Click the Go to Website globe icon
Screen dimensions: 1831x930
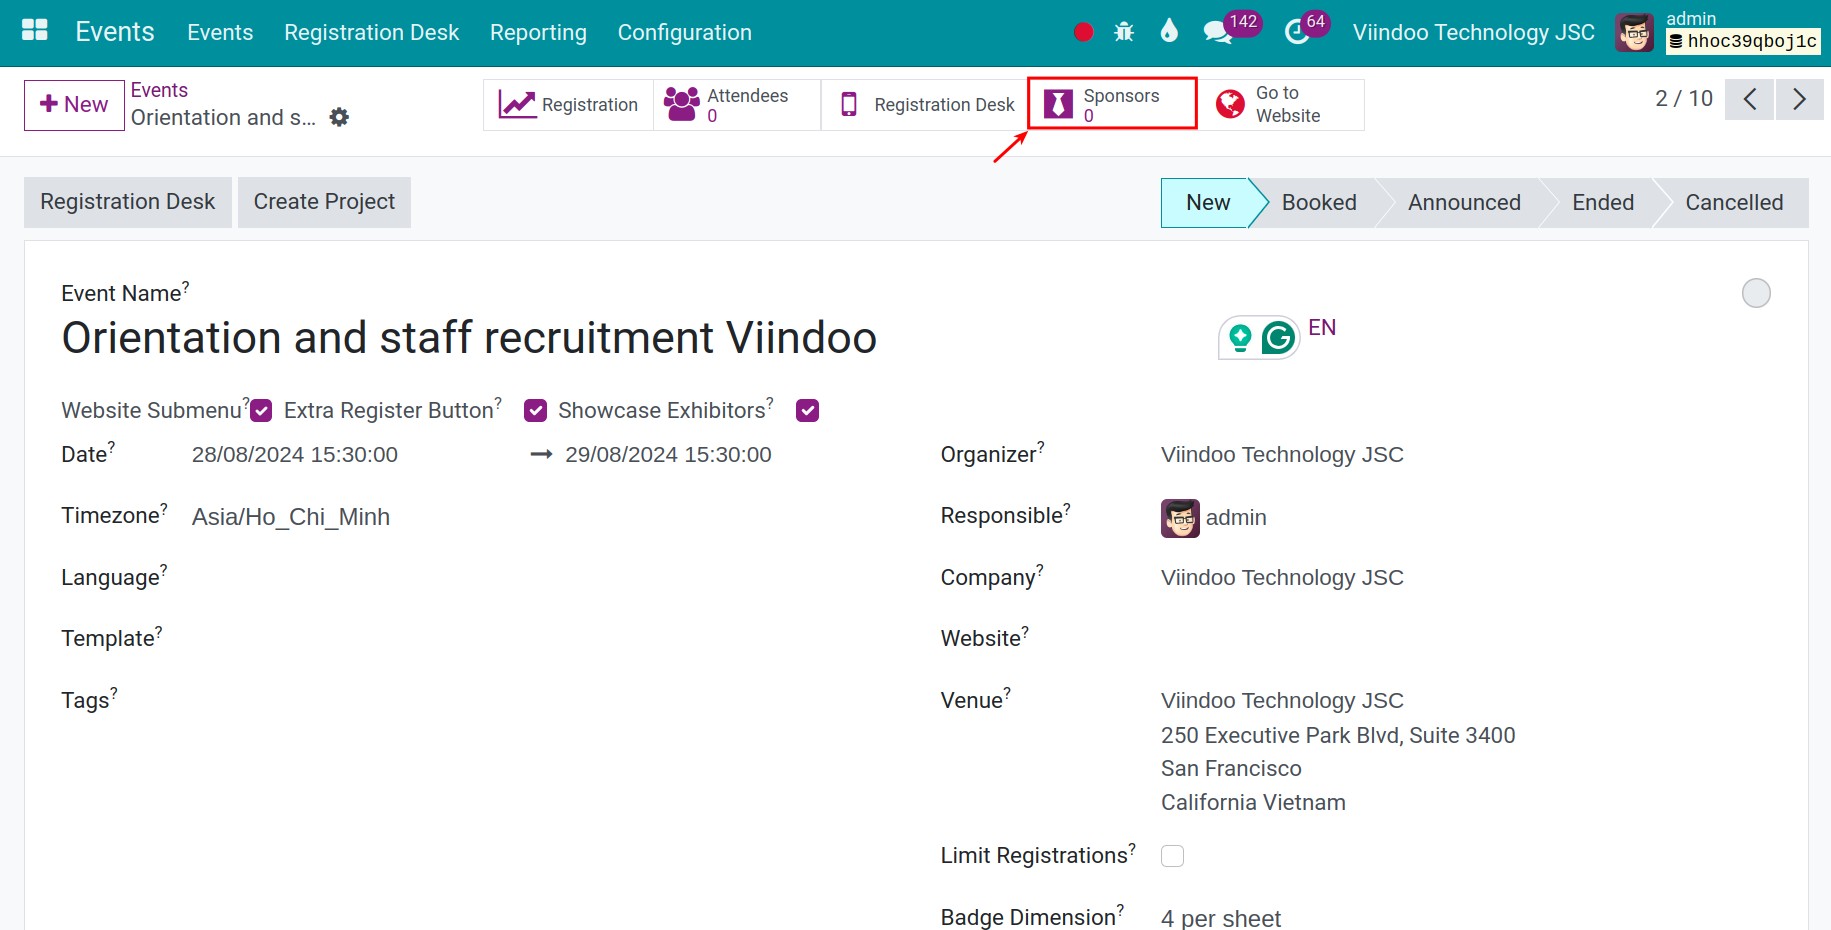coord(1230,104)
